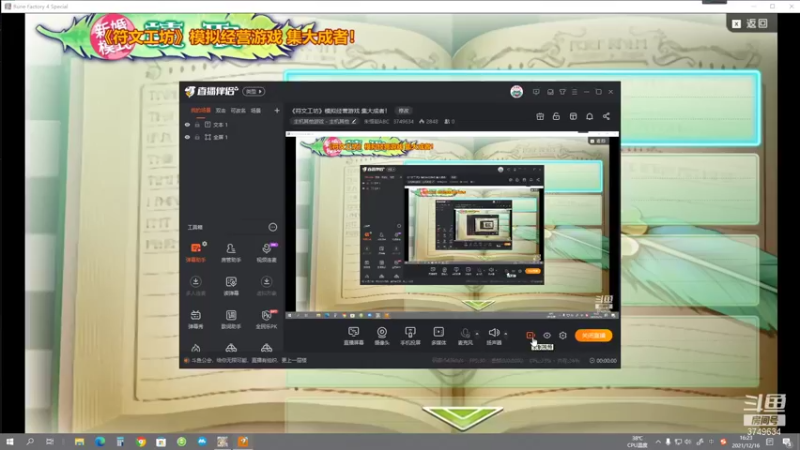Image resolution: width=800 pixels, height=450 pixels.
Task: Open the 全民乐PK tool
Action: click(266, 319)
